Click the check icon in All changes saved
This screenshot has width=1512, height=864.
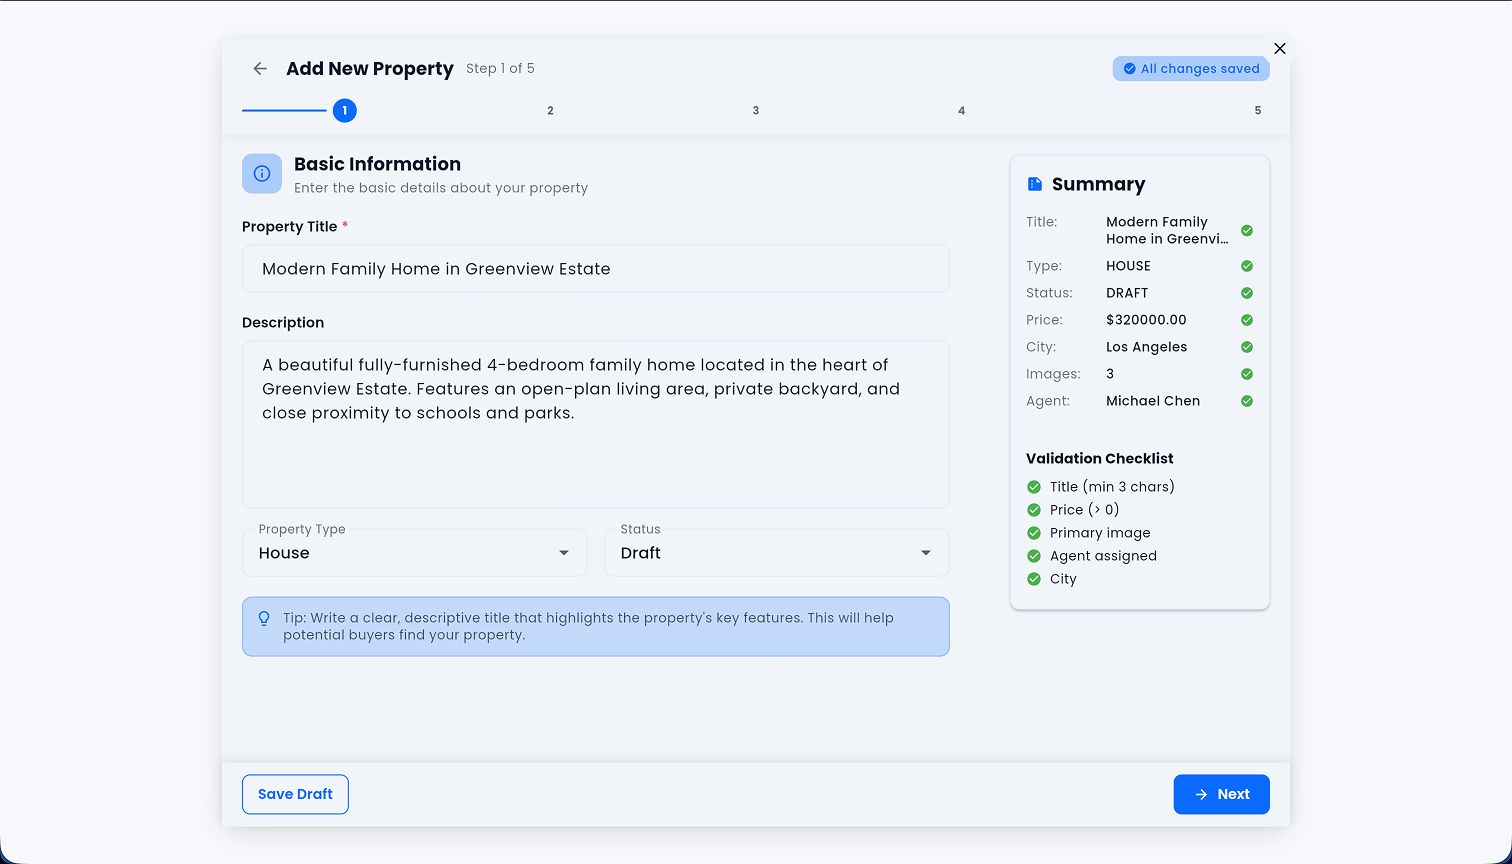1129,69
